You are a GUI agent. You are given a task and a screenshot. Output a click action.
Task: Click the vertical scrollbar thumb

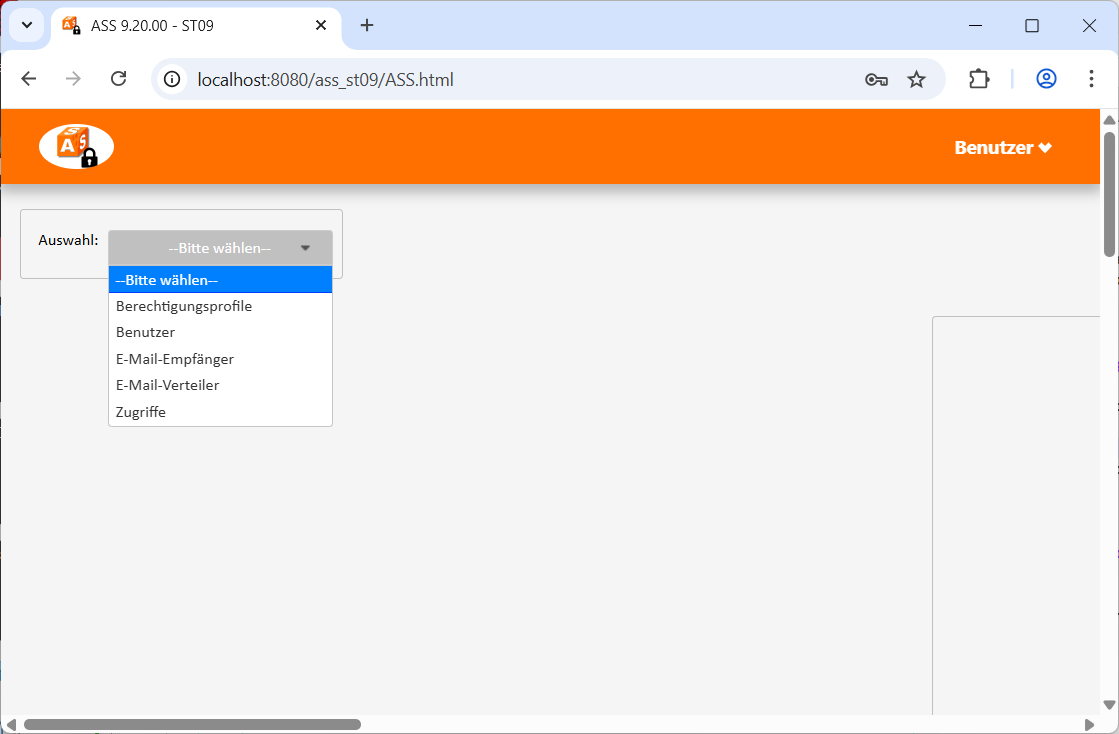[1109, 194]
